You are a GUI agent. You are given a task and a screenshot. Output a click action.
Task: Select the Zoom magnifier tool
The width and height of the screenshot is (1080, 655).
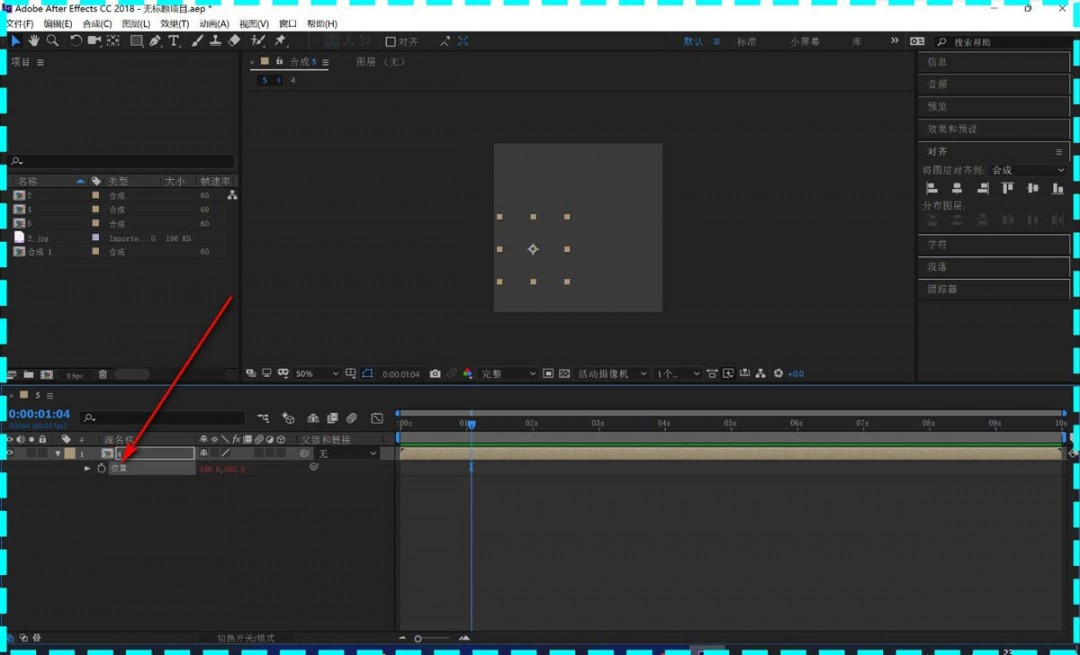pyautogui.click(x=52, y=41)
